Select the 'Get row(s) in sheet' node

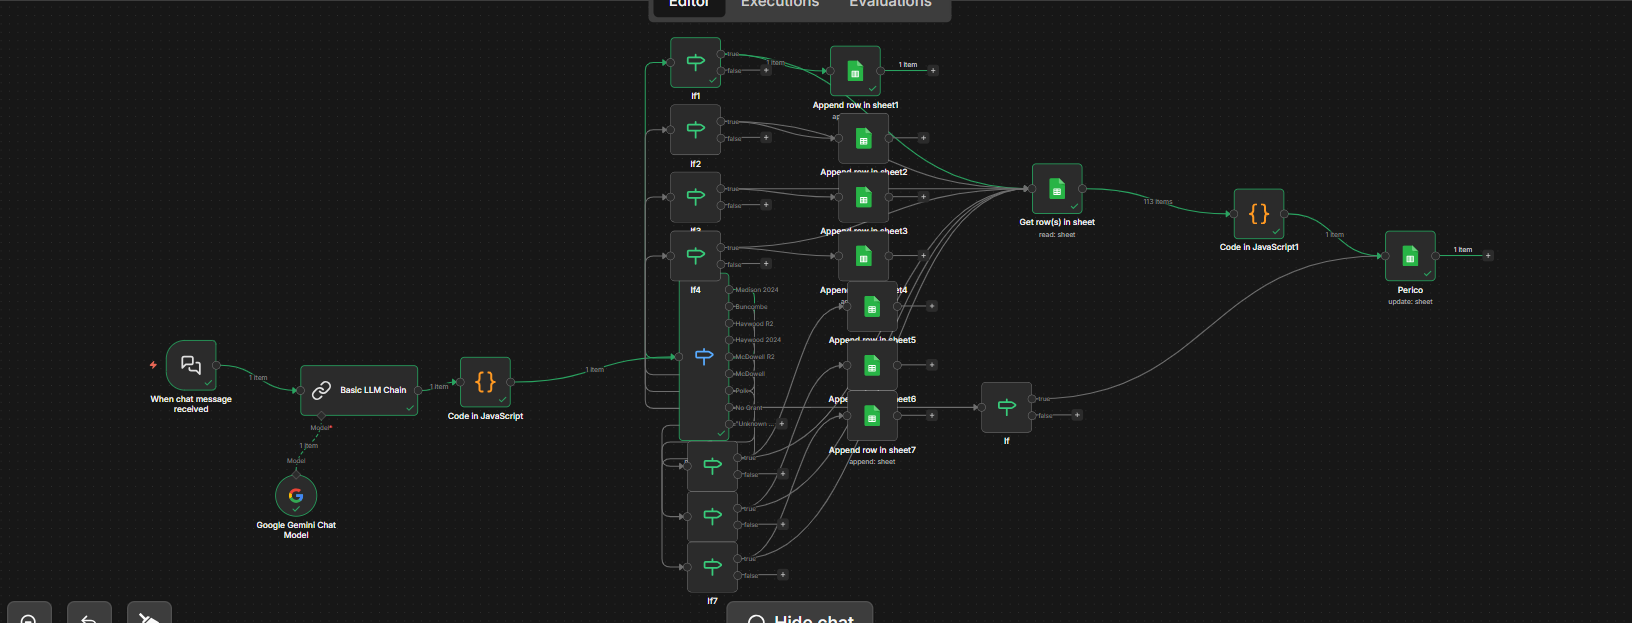(x=1057, y=189)
